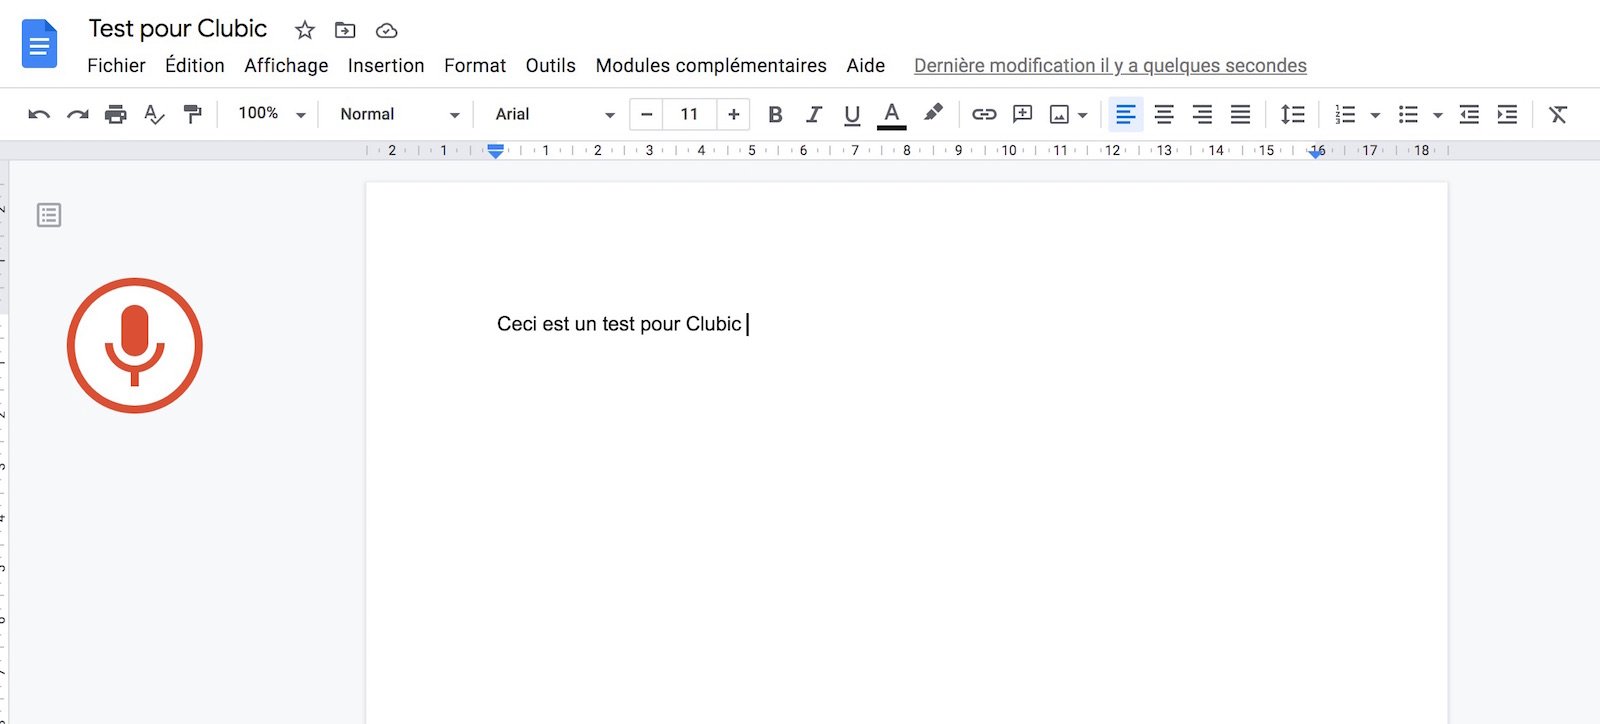
Task: Open the Aide menu
Action: [x=866, y=65]
